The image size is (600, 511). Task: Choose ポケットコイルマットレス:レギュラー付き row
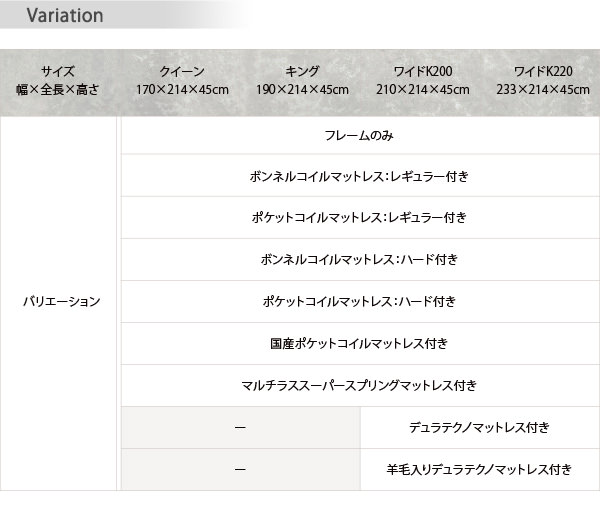point(360,217)
